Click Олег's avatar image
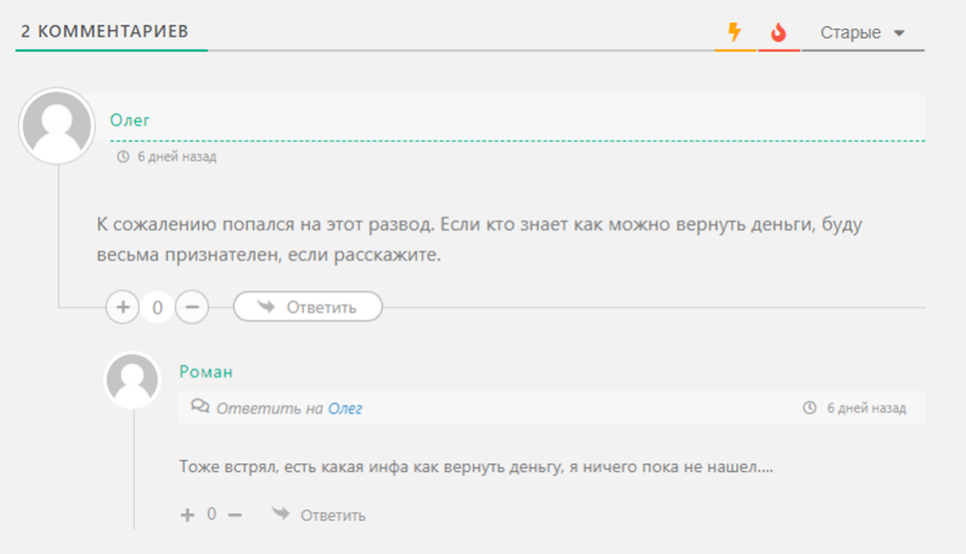Screen dimensions: 966x554 click(x=57, y=126)
